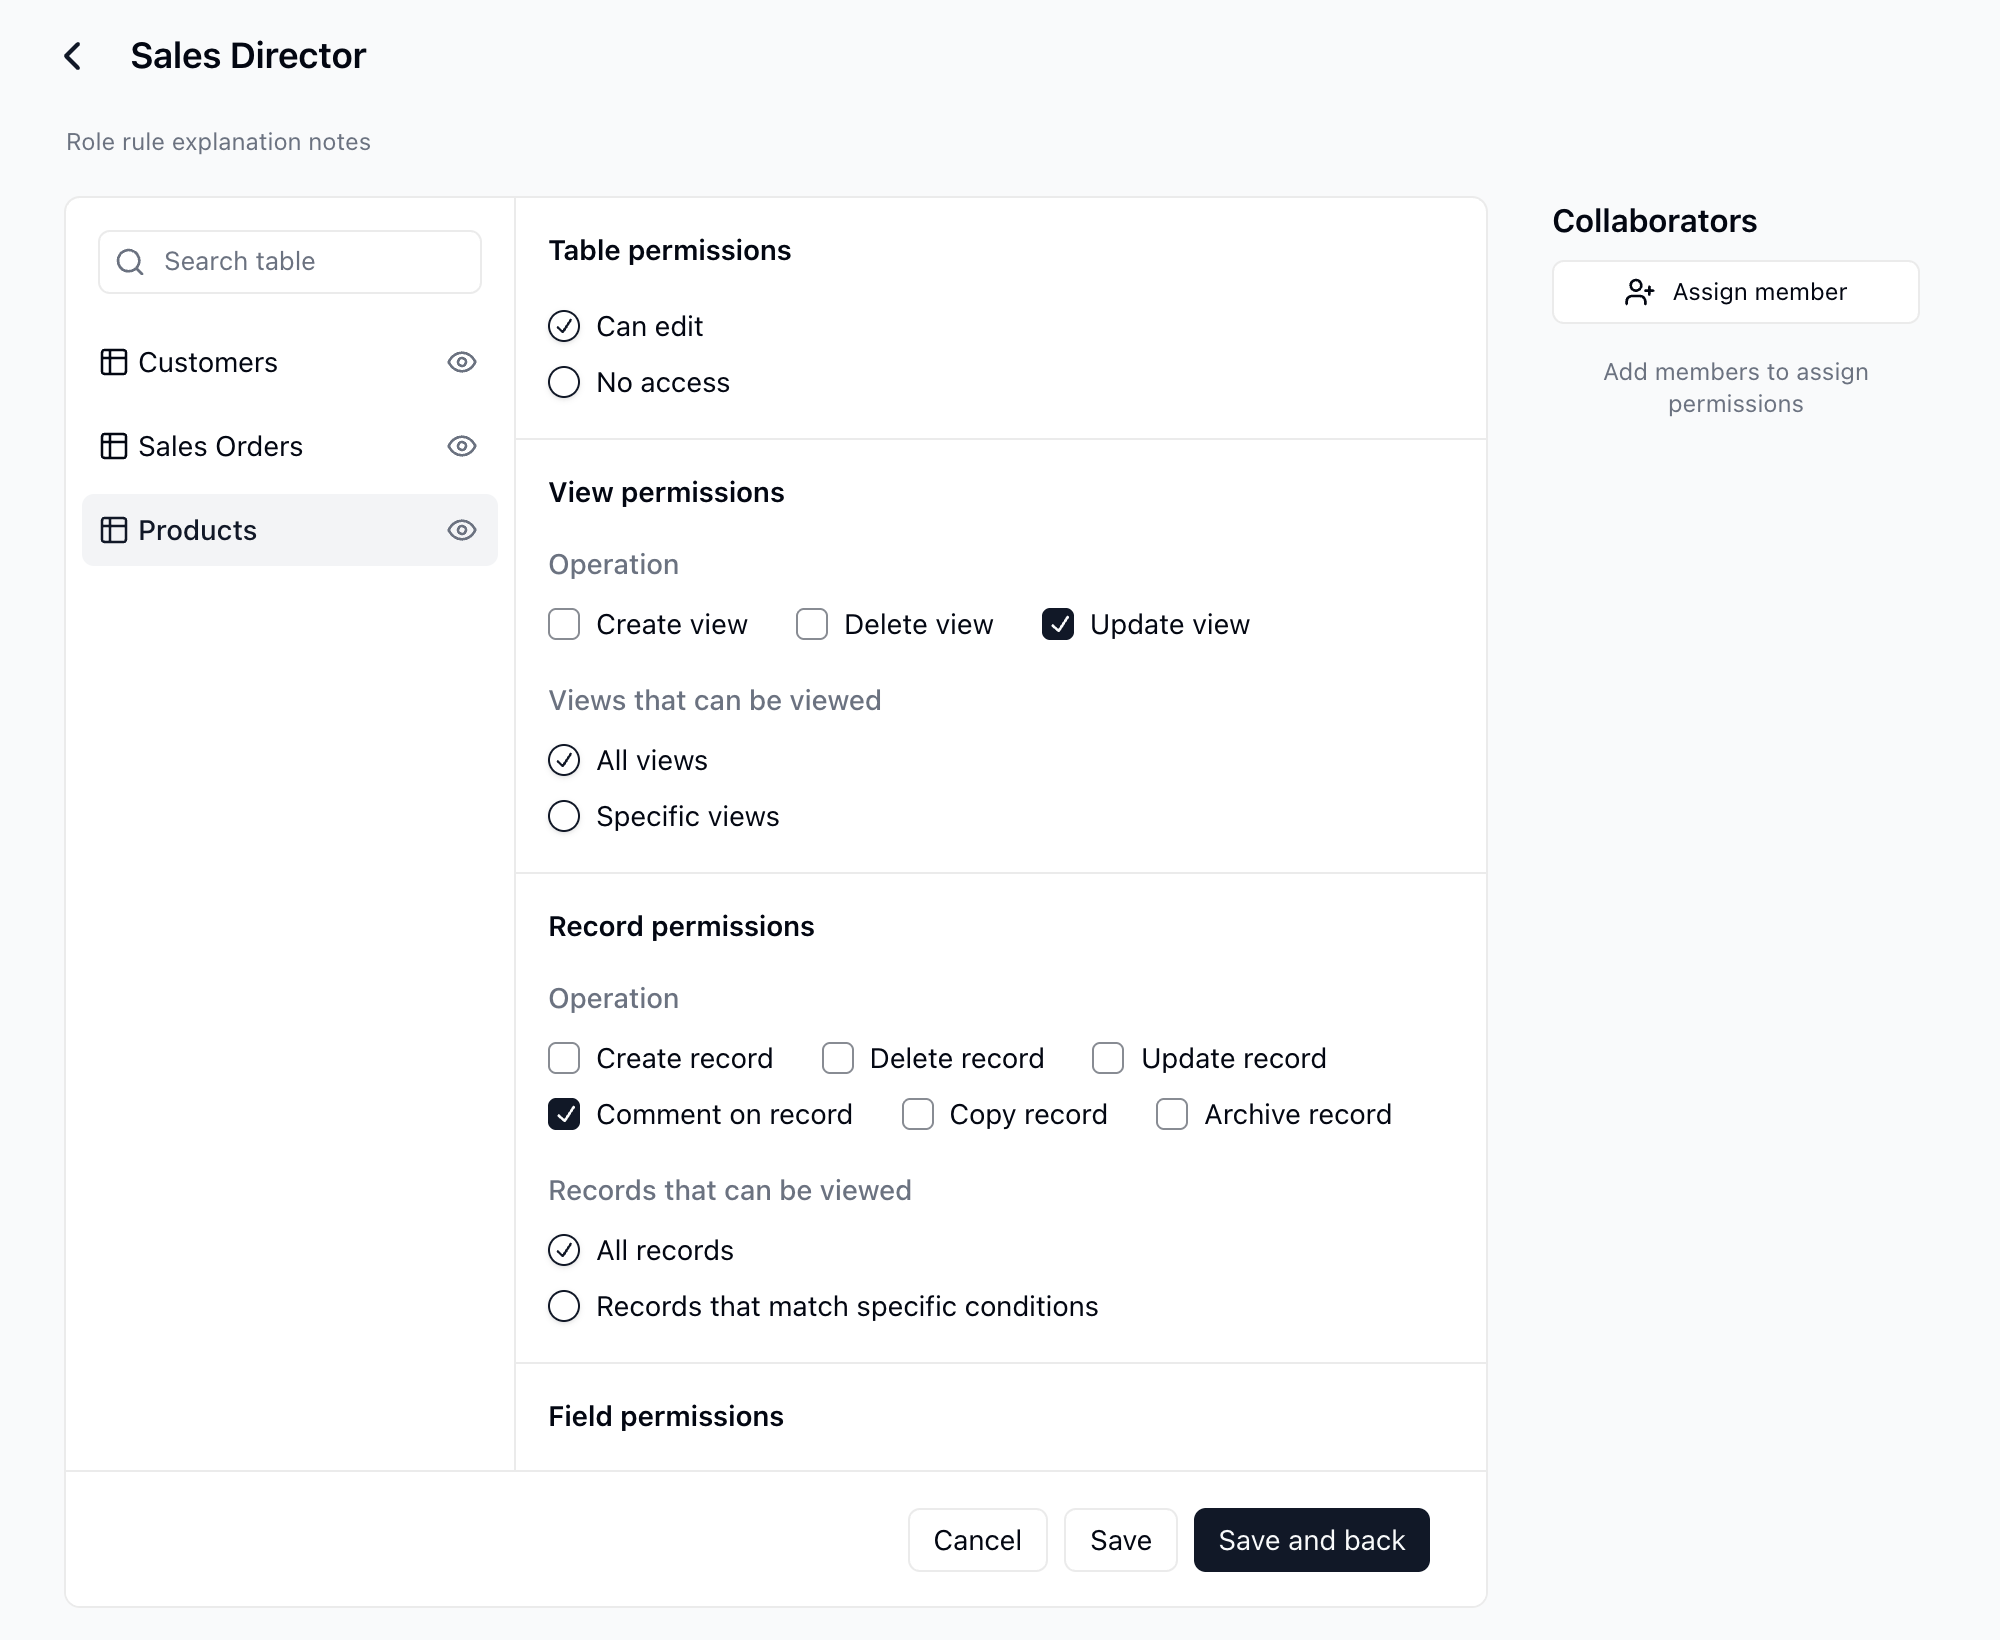Click the table icon beside Sales Orders
The width and height of the screenshot is (2000, 1640).
tap(114, 446)
